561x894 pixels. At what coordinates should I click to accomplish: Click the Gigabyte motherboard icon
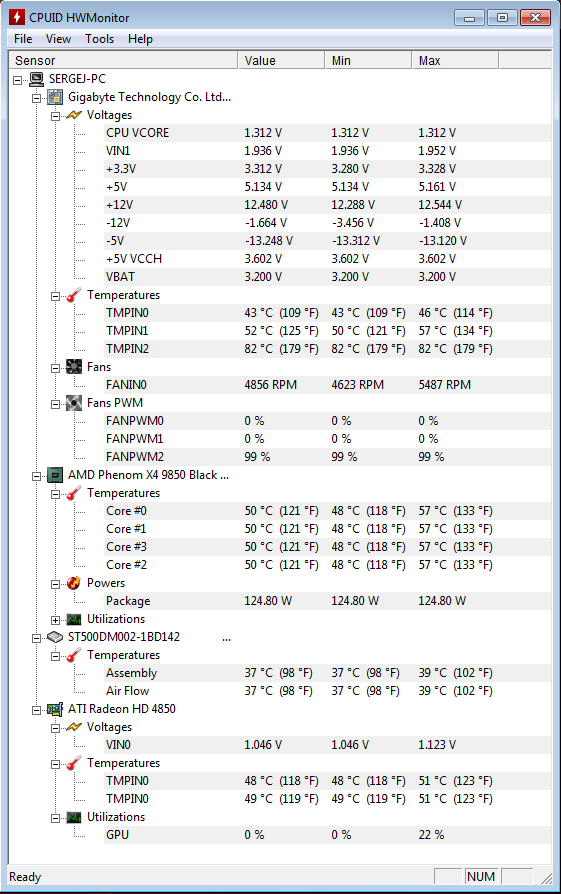pos(55,97)
